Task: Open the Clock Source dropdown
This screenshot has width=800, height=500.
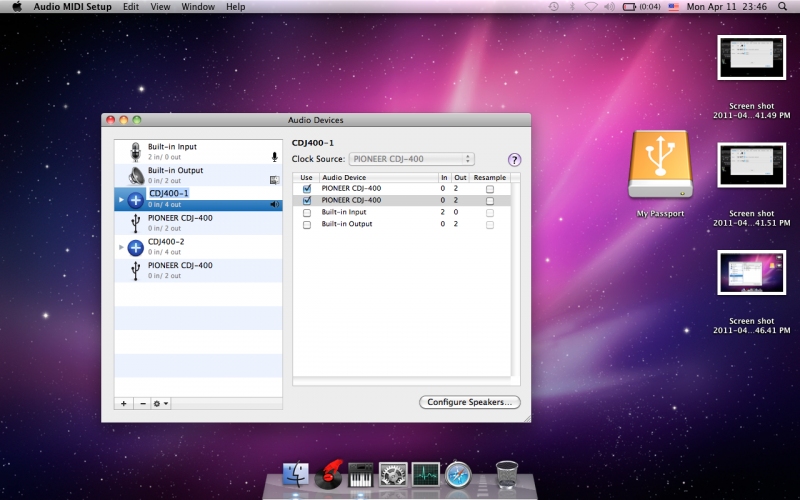Action: click(411, 159)
